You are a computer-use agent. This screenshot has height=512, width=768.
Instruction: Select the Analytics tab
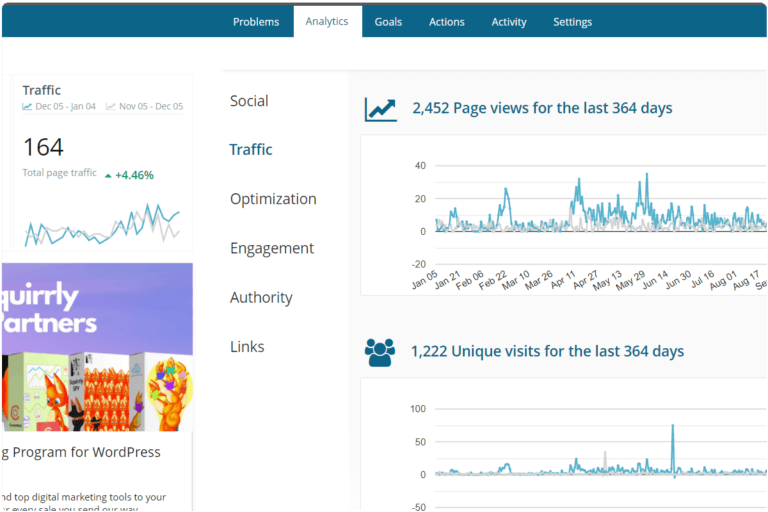point(327,21)
